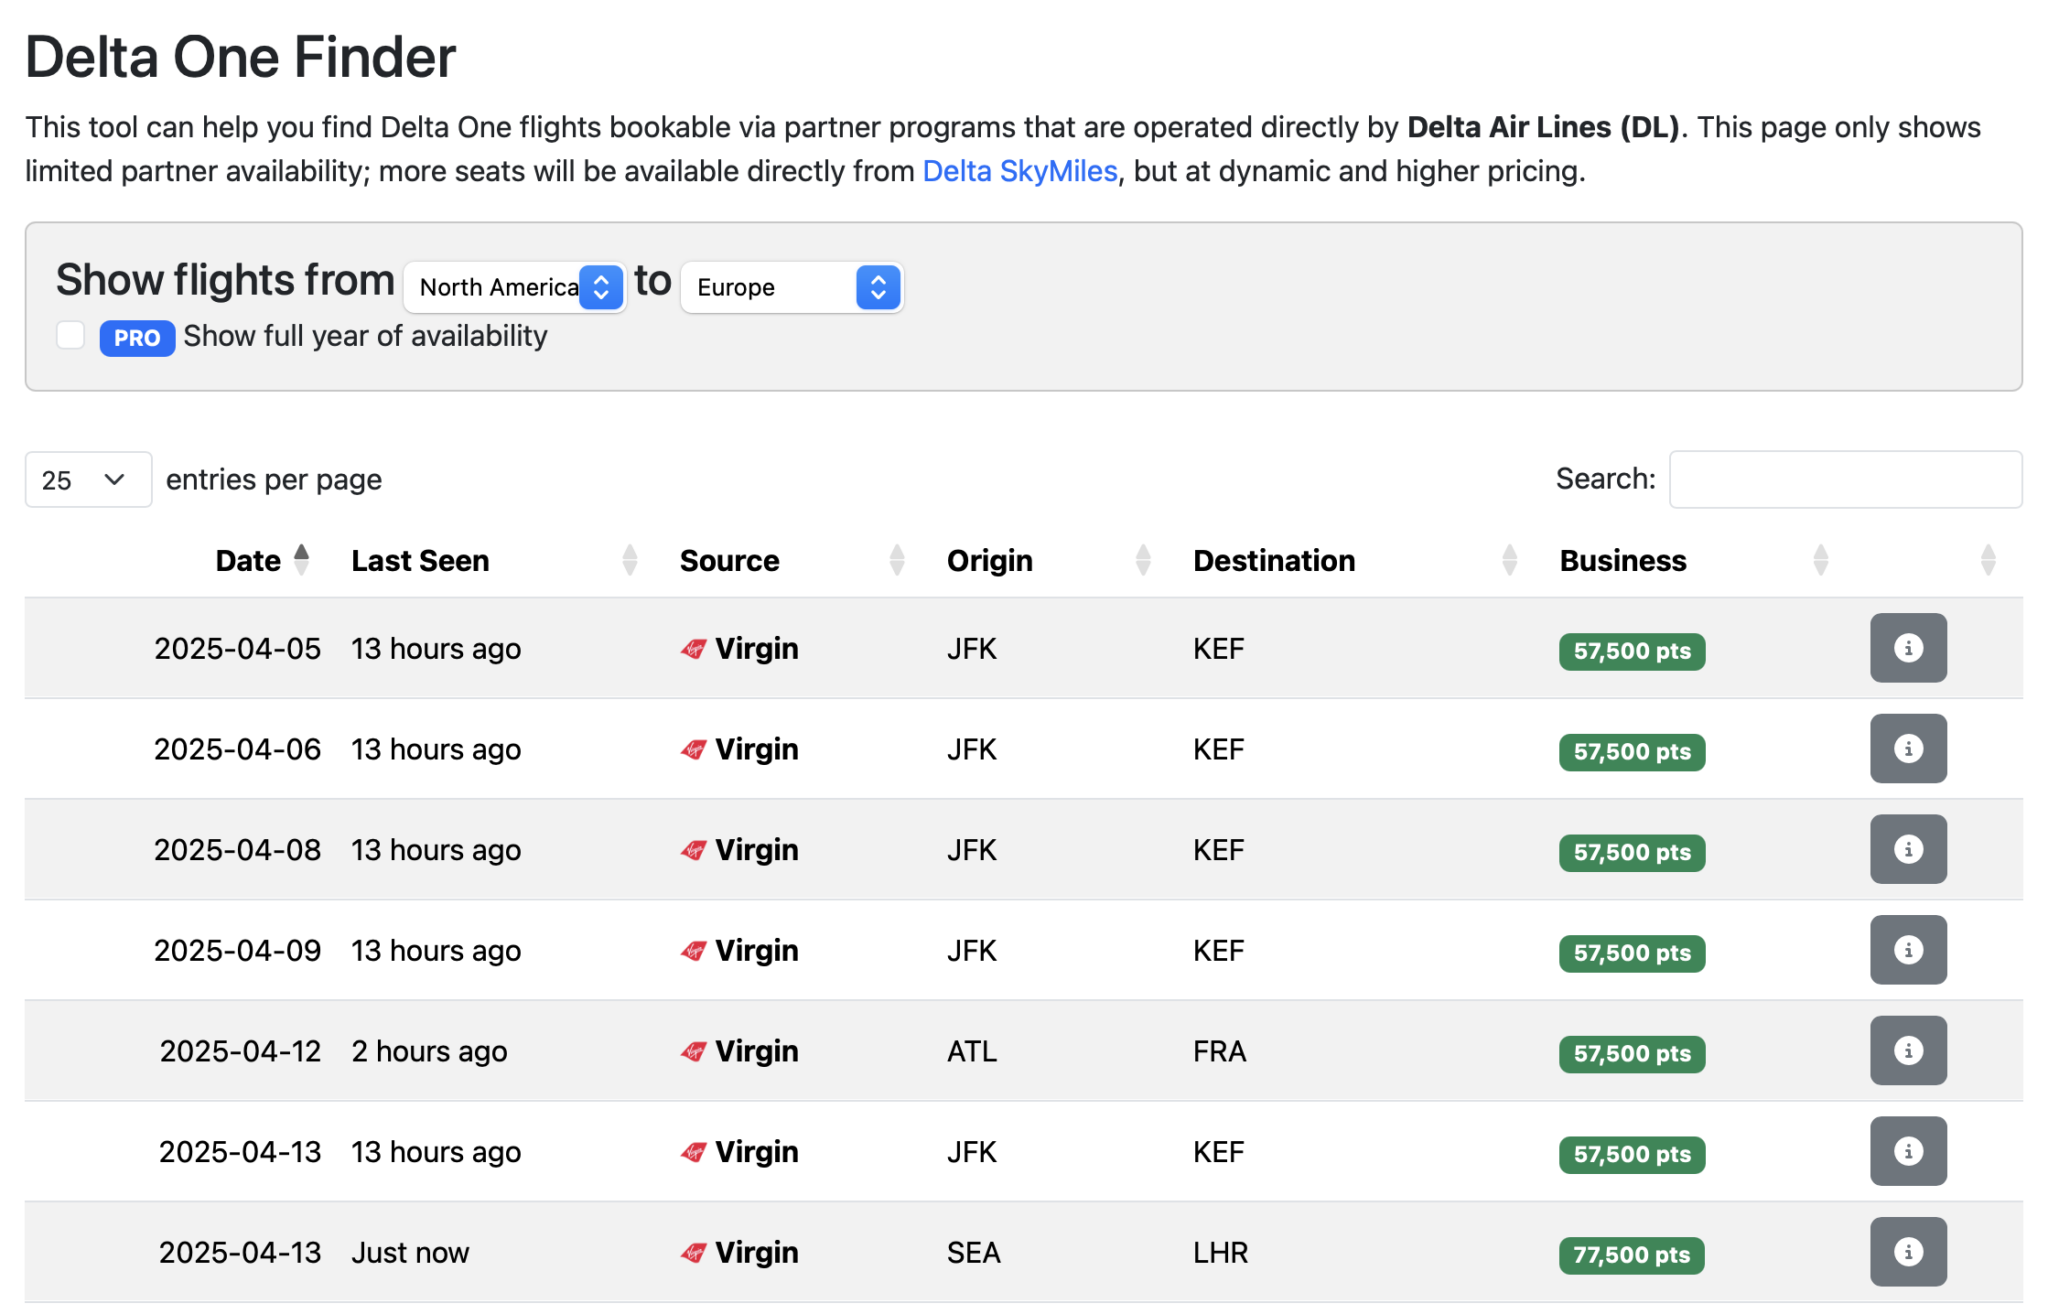
Task: Enable Show full year of availability
Action: [70, 336]
